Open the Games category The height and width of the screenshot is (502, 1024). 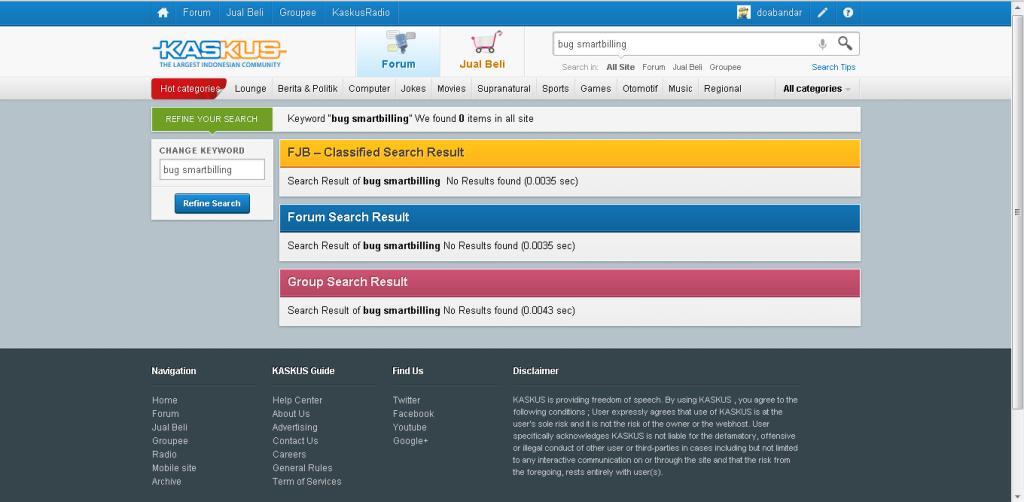[x=596, y=89]
